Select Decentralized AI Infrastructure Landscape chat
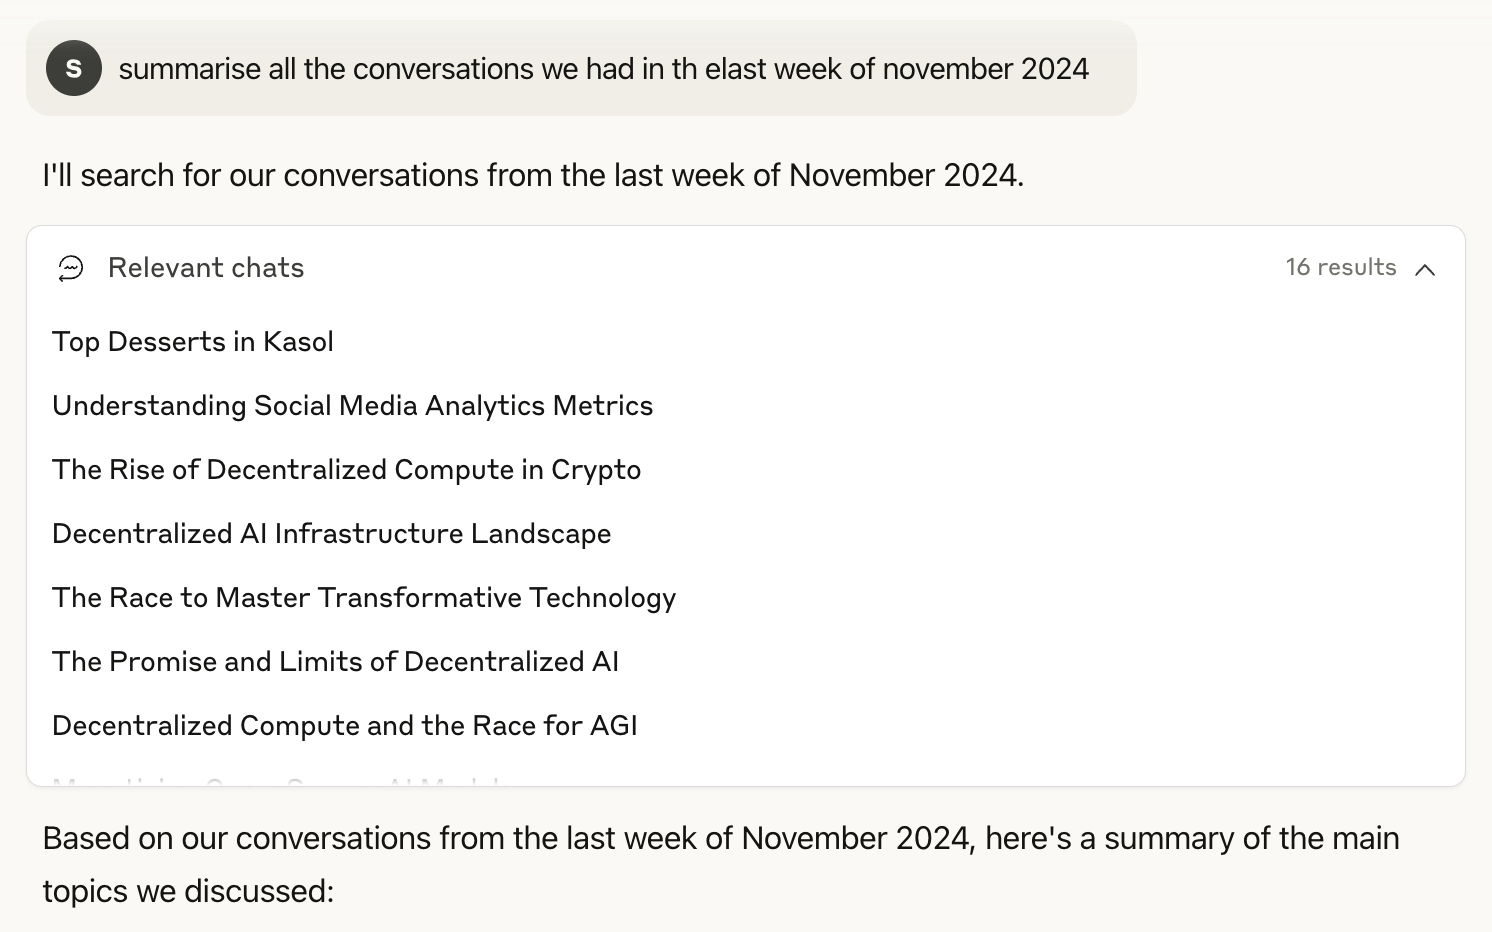Image resolution: width=1492 pixels, height=932 pixels. 331,534
